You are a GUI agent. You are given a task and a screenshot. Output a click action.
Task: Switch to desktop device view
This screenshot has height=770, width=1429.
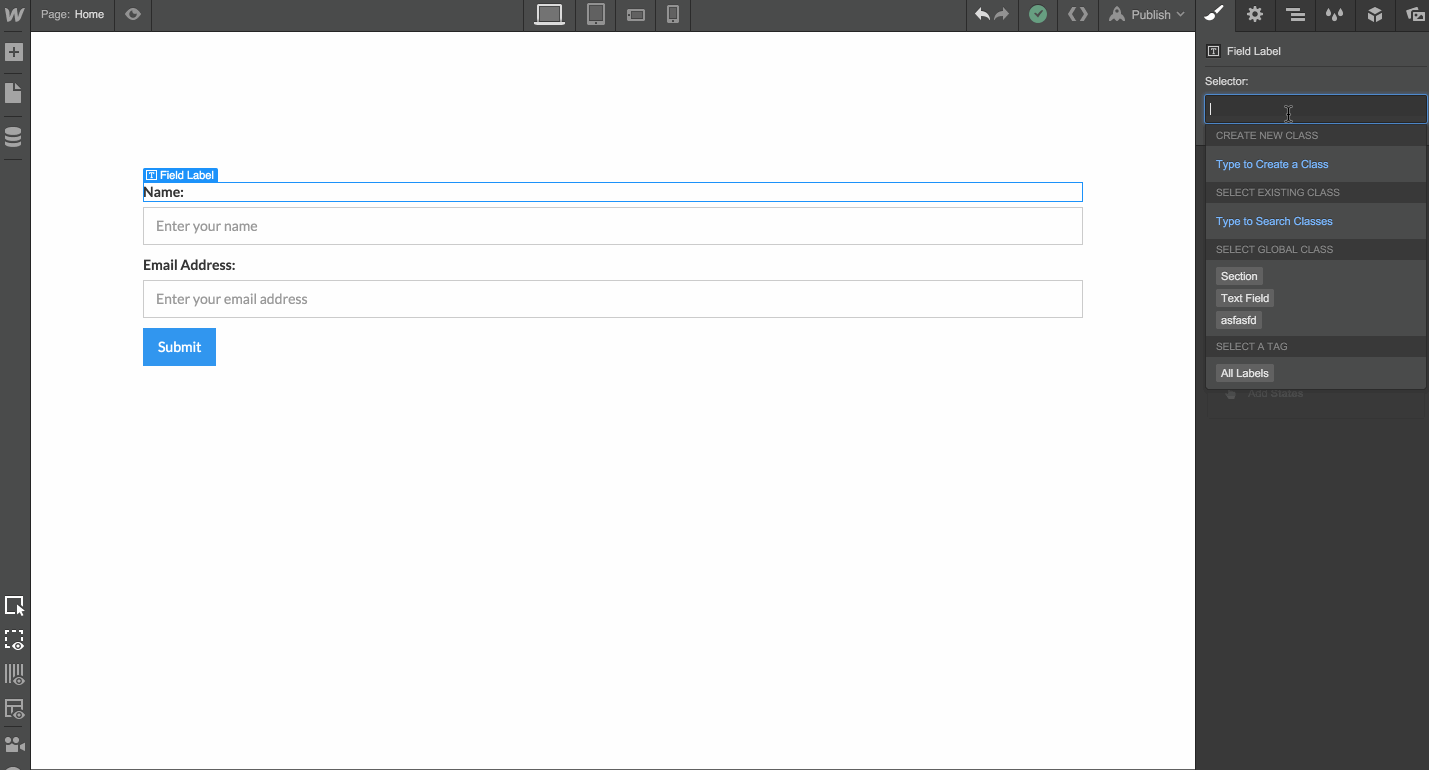[x=549, y=15]
